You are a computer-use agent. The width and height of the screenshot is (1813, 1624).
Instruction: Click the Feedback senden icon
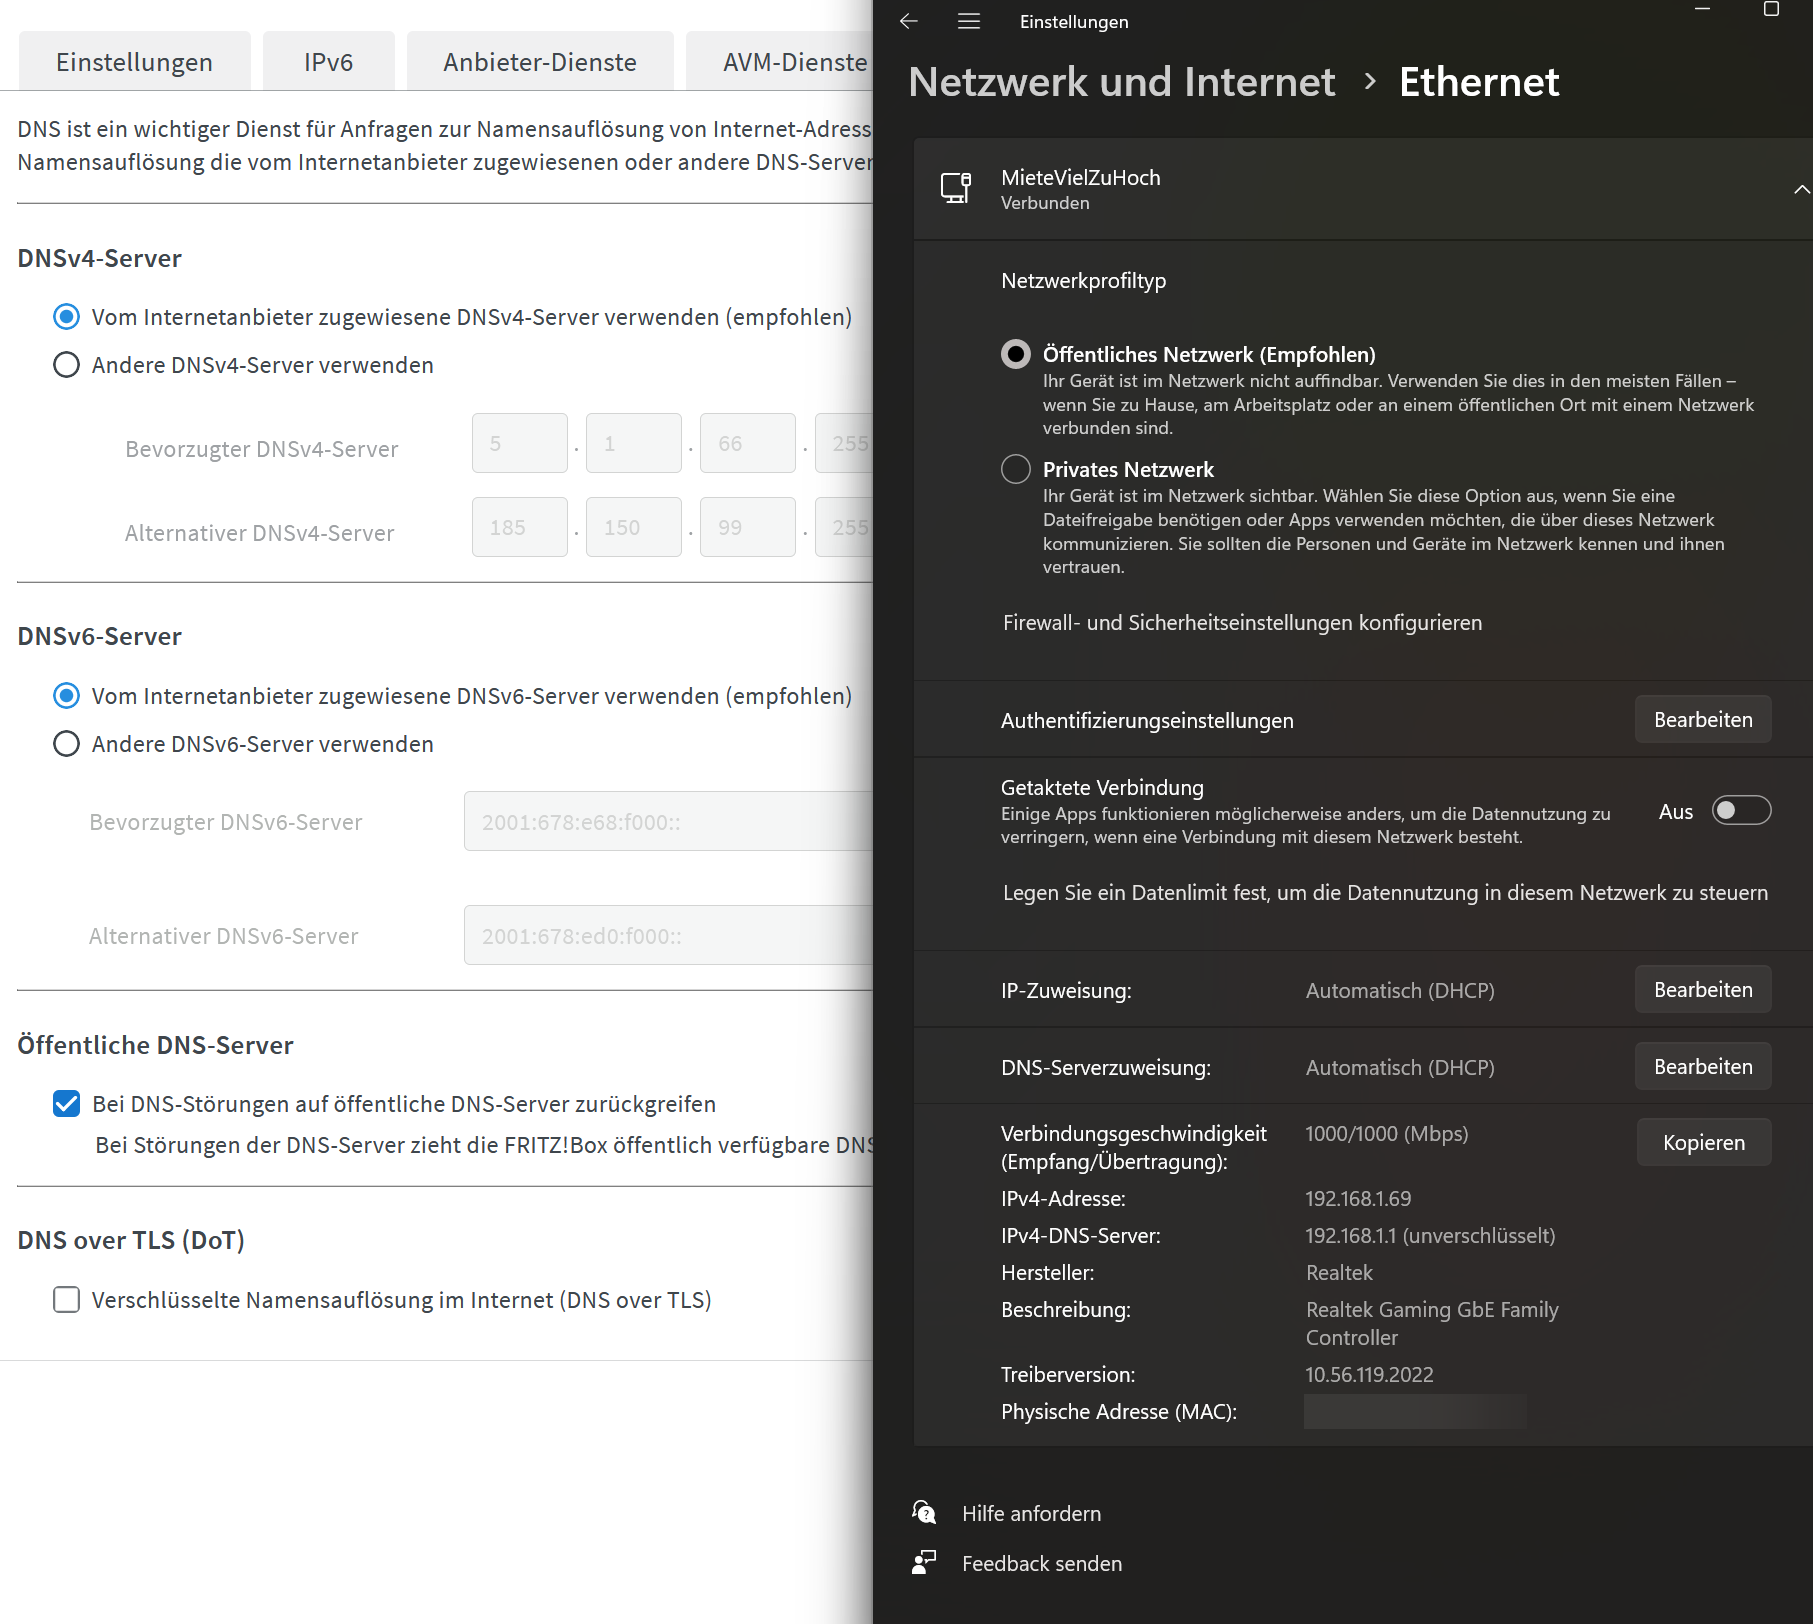[x=924, y=1562]
